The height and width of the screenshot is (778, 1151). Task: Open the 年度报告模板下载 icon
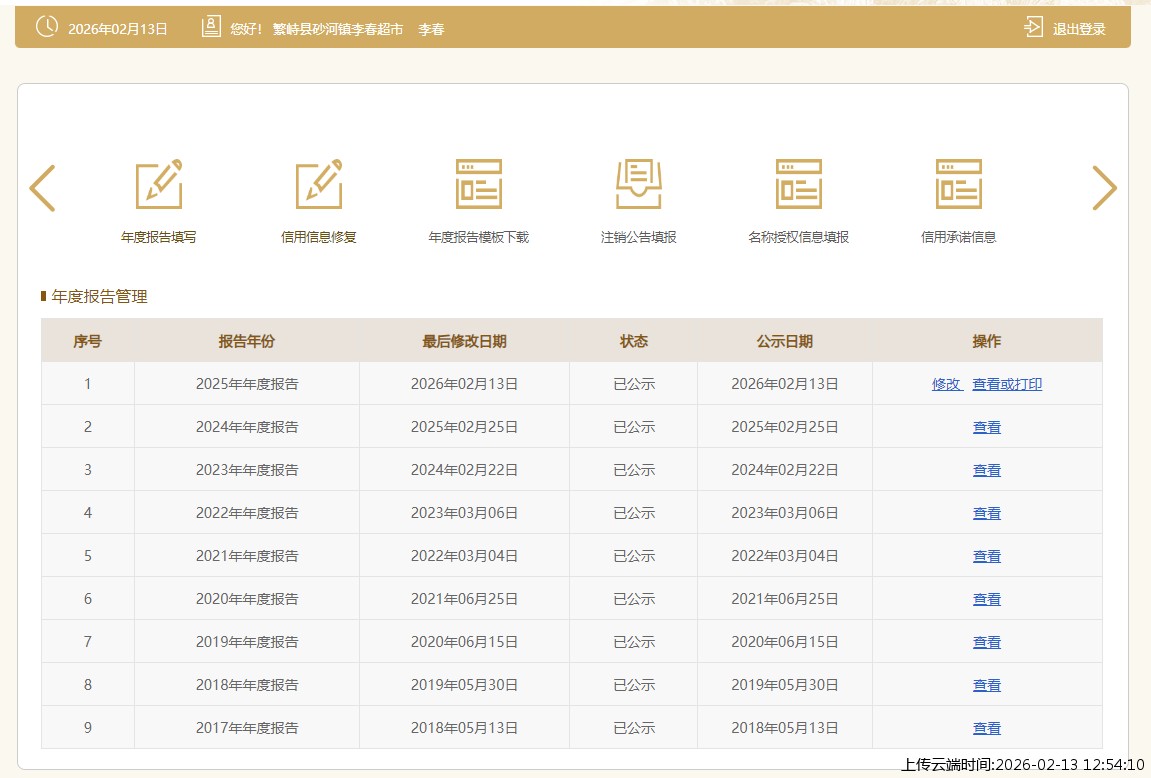(479, 185)
